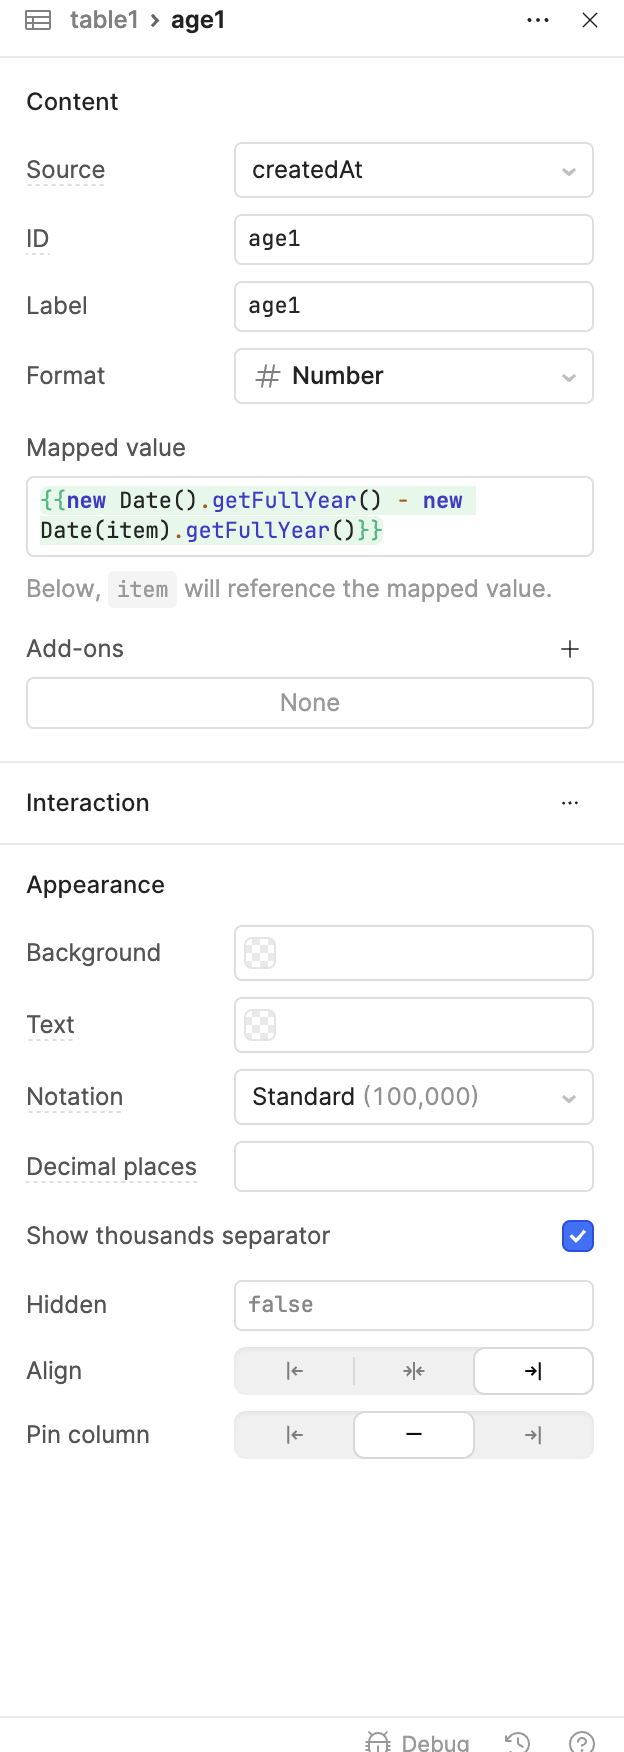Pin column to the right side
The image size is (624, 1752).
(533, 1435)
